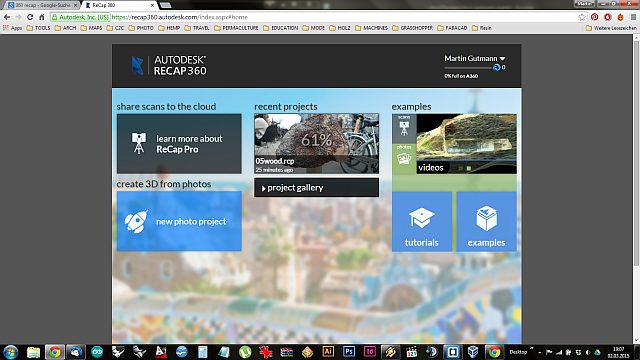Click the taskbar clock showing 13:07
This screenshot has width=640, height=360.
pyautogui.click(x=618, y=352)
